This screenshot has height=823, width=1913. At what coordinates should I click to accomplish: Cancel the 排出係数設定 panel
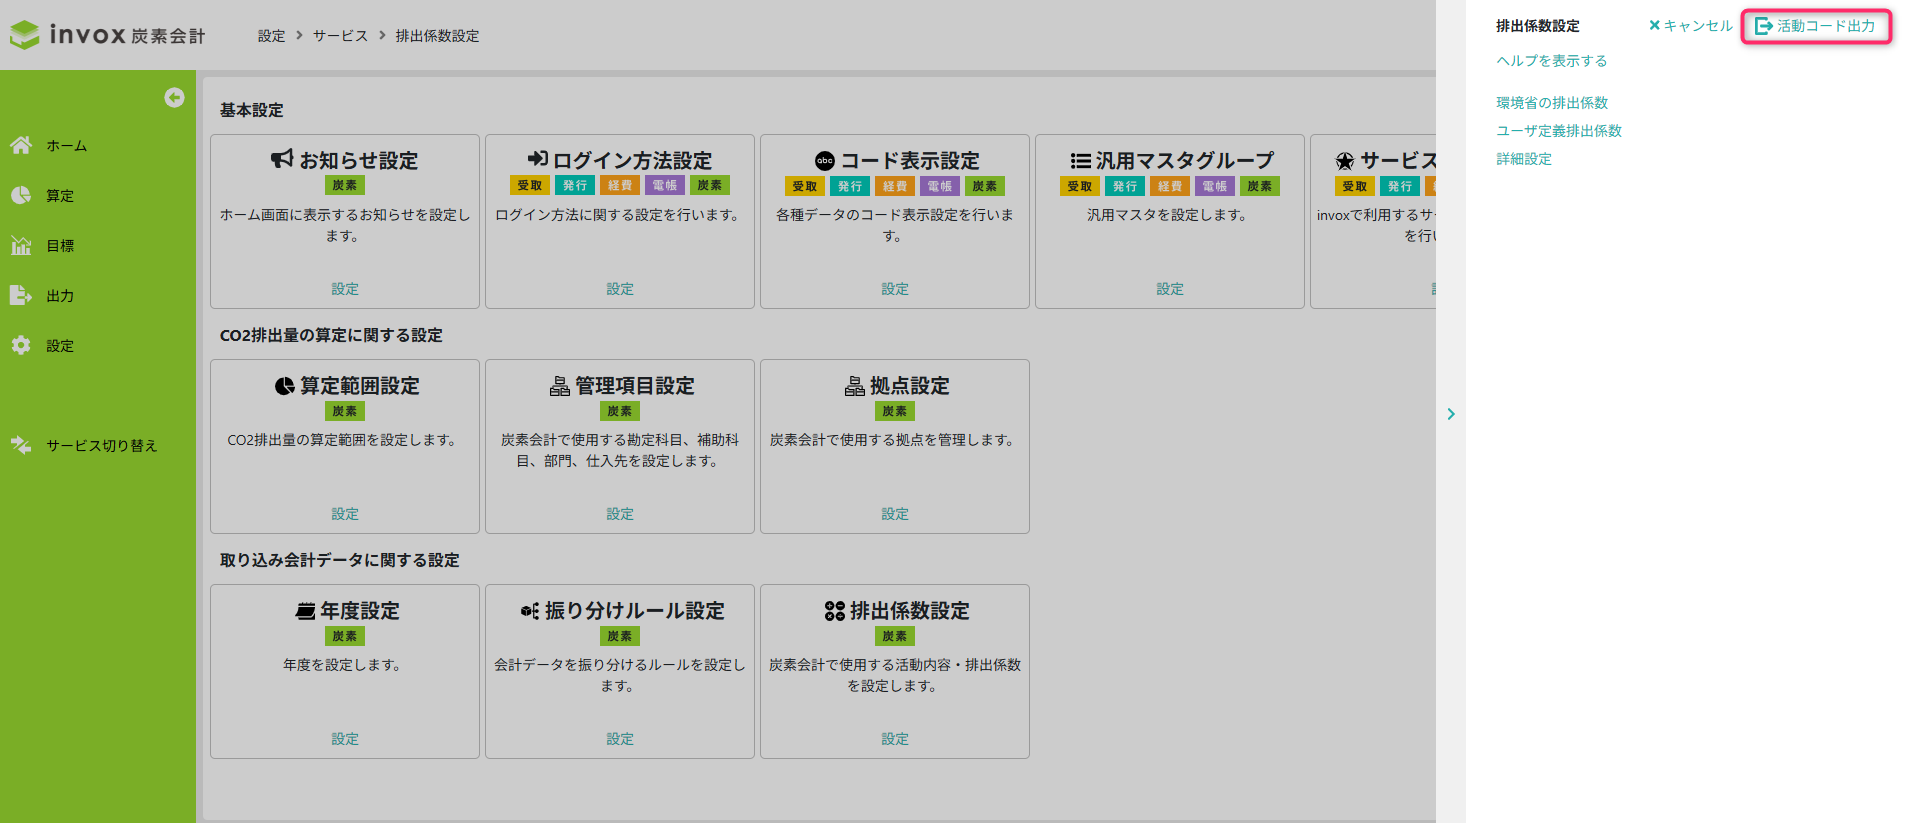pyautogui.click(x=1690, y=26)
